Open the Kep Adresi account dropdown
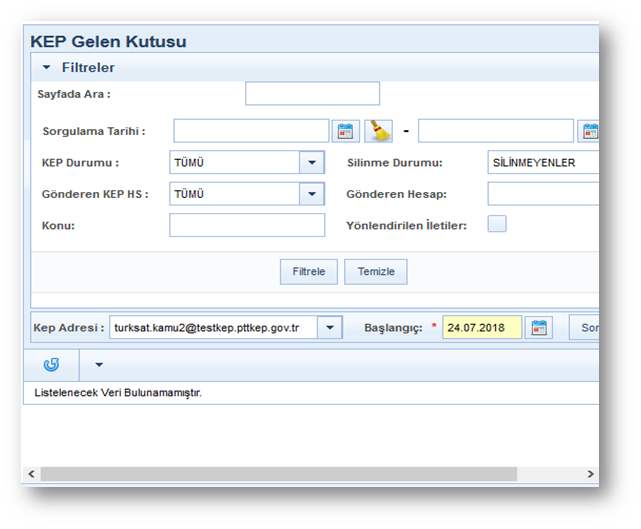 tap(330, 328)
